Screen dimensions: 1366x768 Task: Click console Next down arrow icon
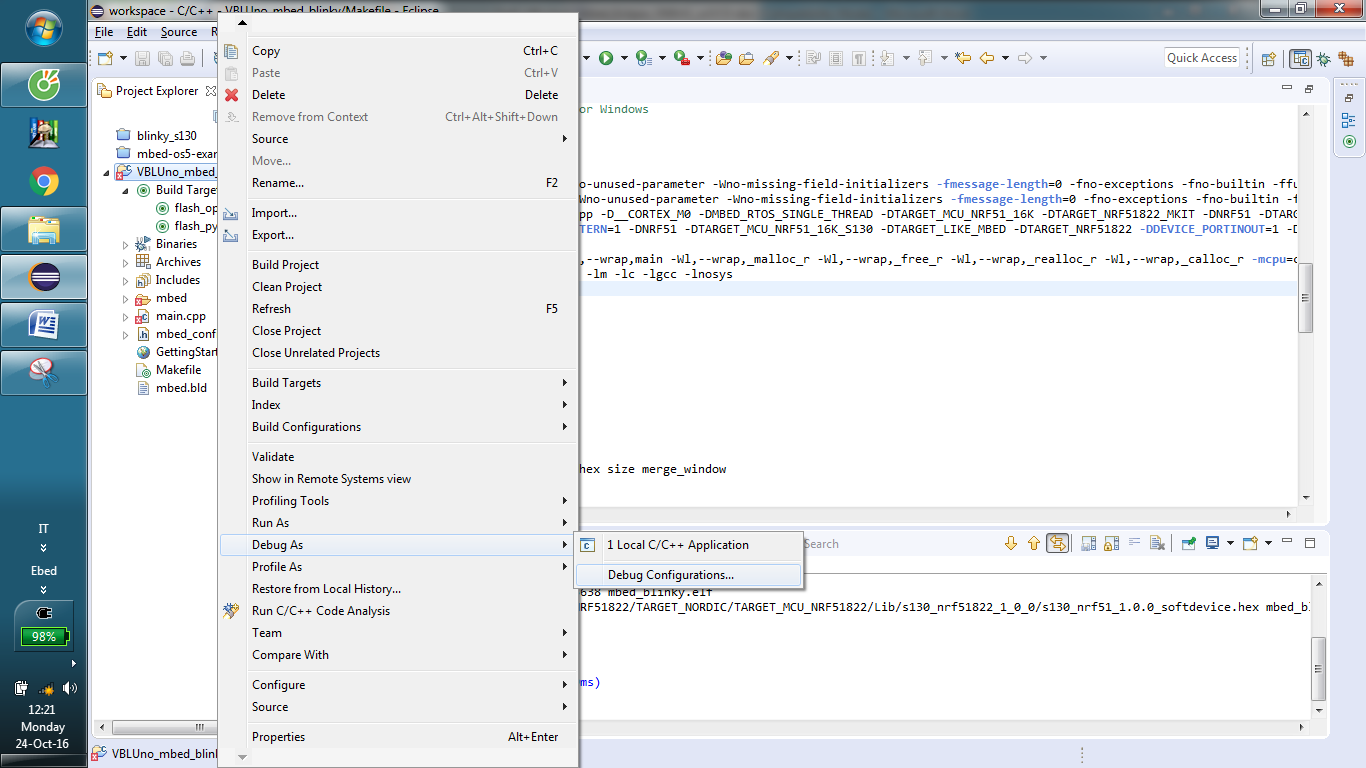[x=1010, y=543]
